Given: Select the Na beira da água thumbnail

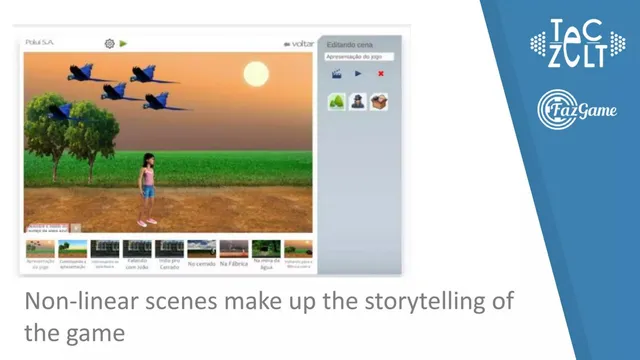Looking at the screenshot, I should click(266, 249).
